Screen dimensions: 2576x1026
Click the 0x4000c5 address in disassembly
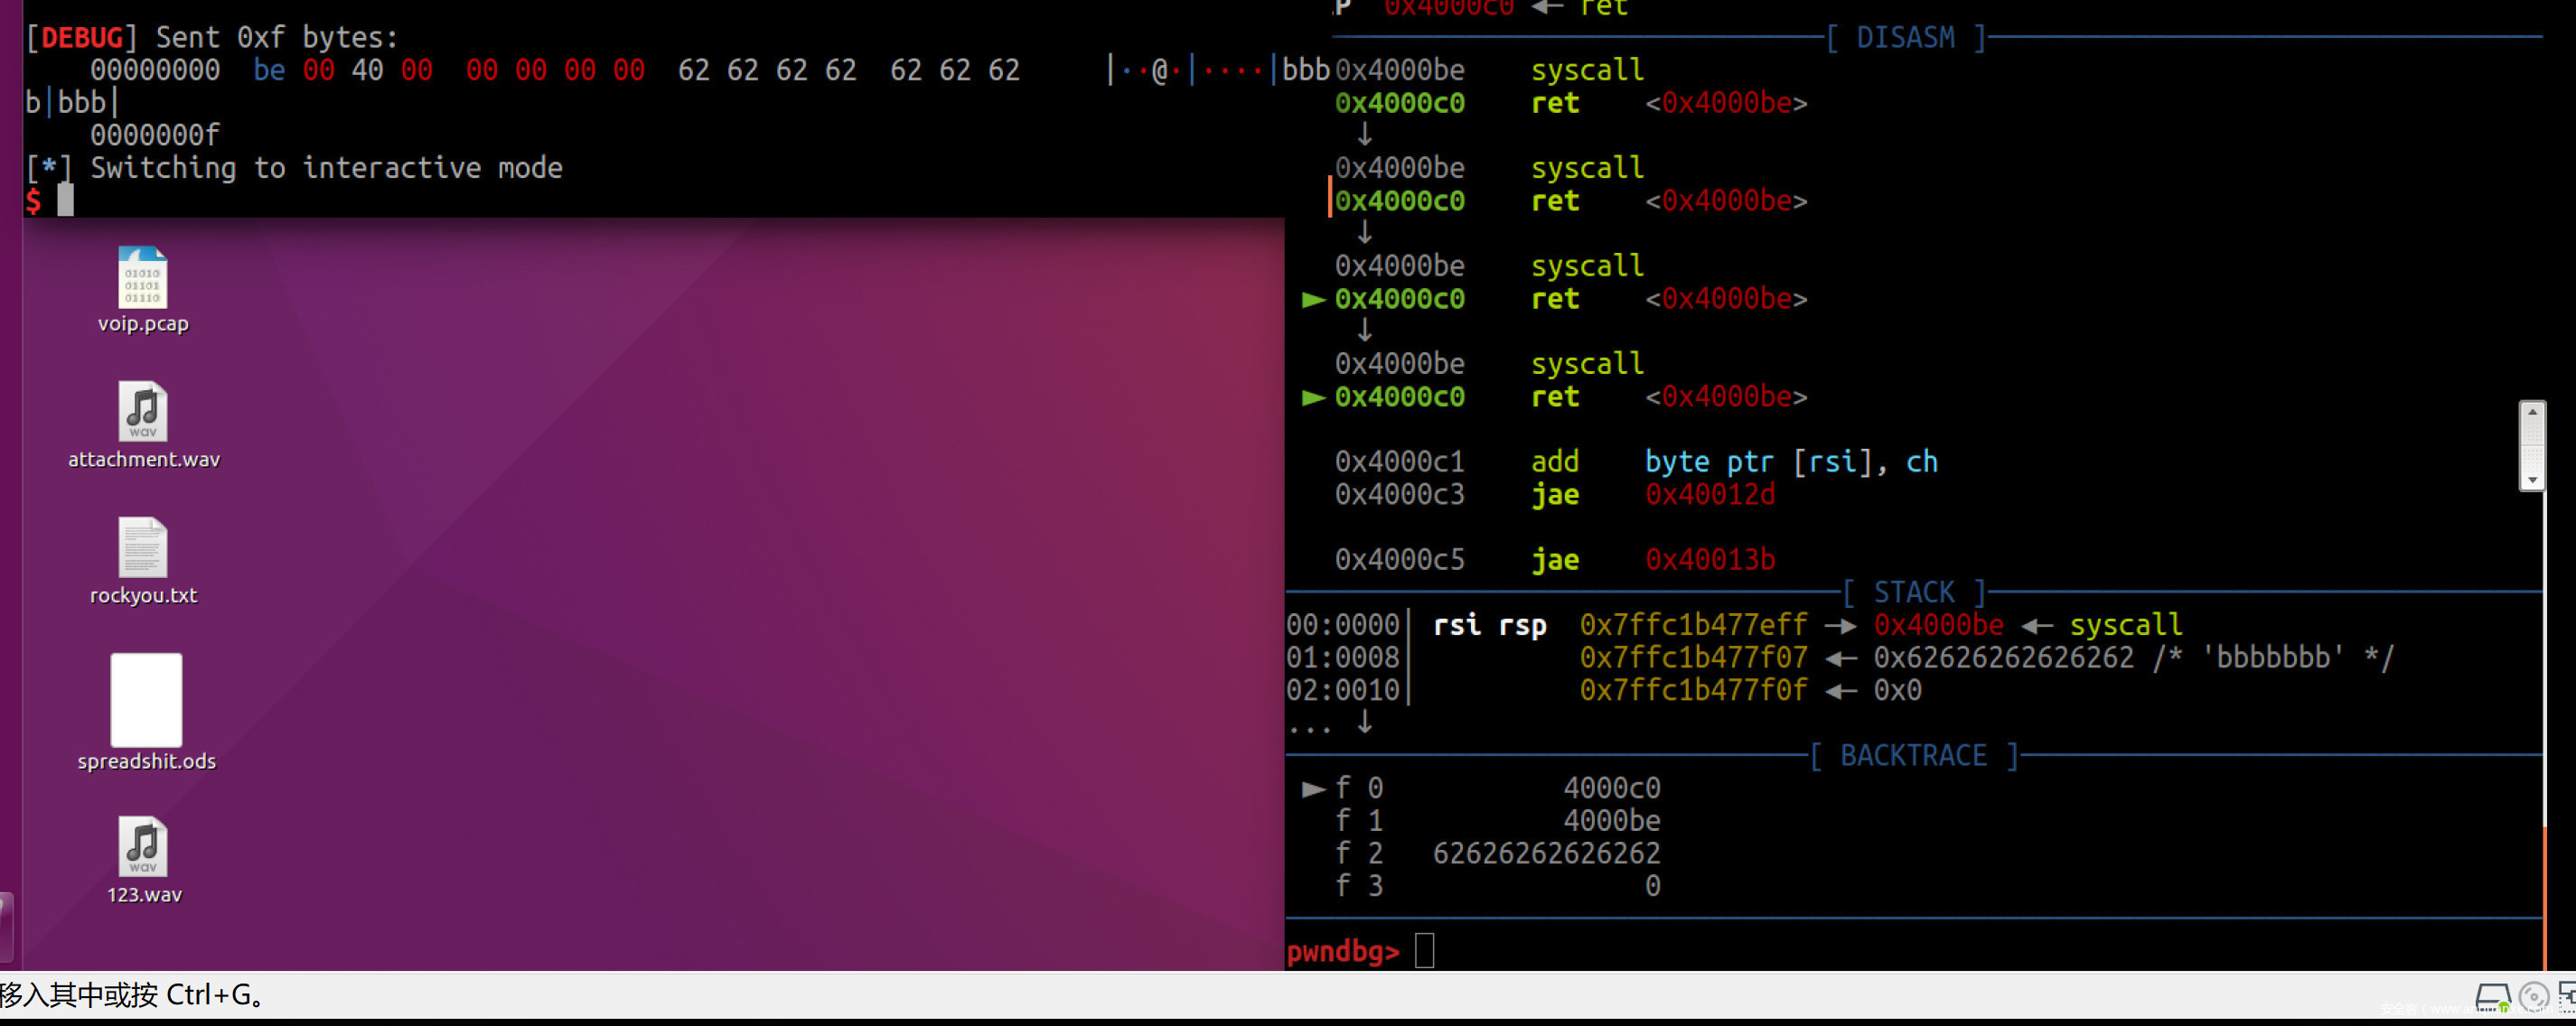pyautogui.click(x=1399, y=560)
